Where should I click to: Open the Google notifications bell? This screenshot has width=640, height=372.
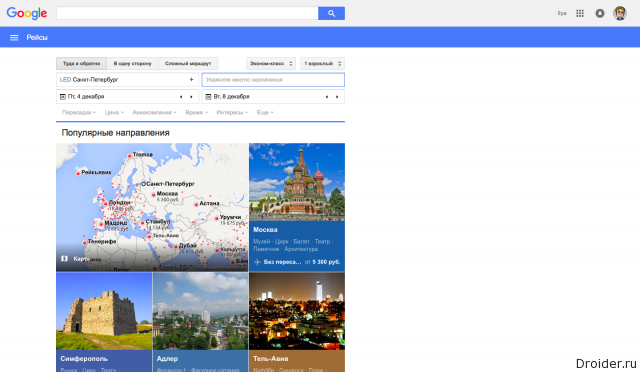pos(600,13)
